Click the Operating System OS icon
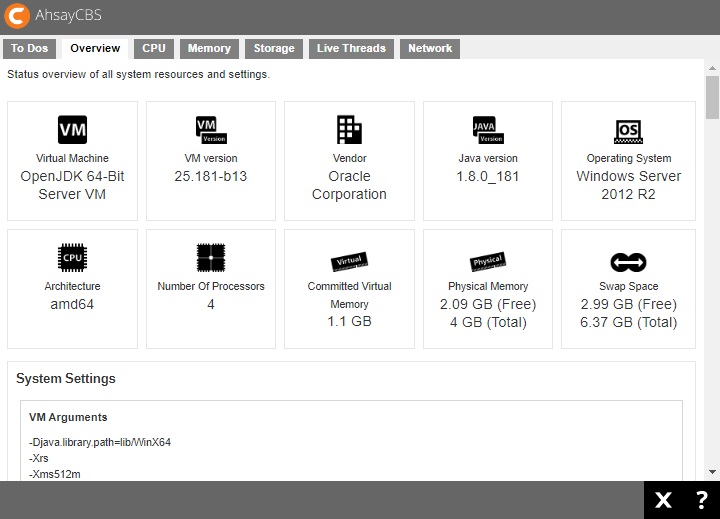The height and width of the screenshot is (519, 720). [628, 130]
